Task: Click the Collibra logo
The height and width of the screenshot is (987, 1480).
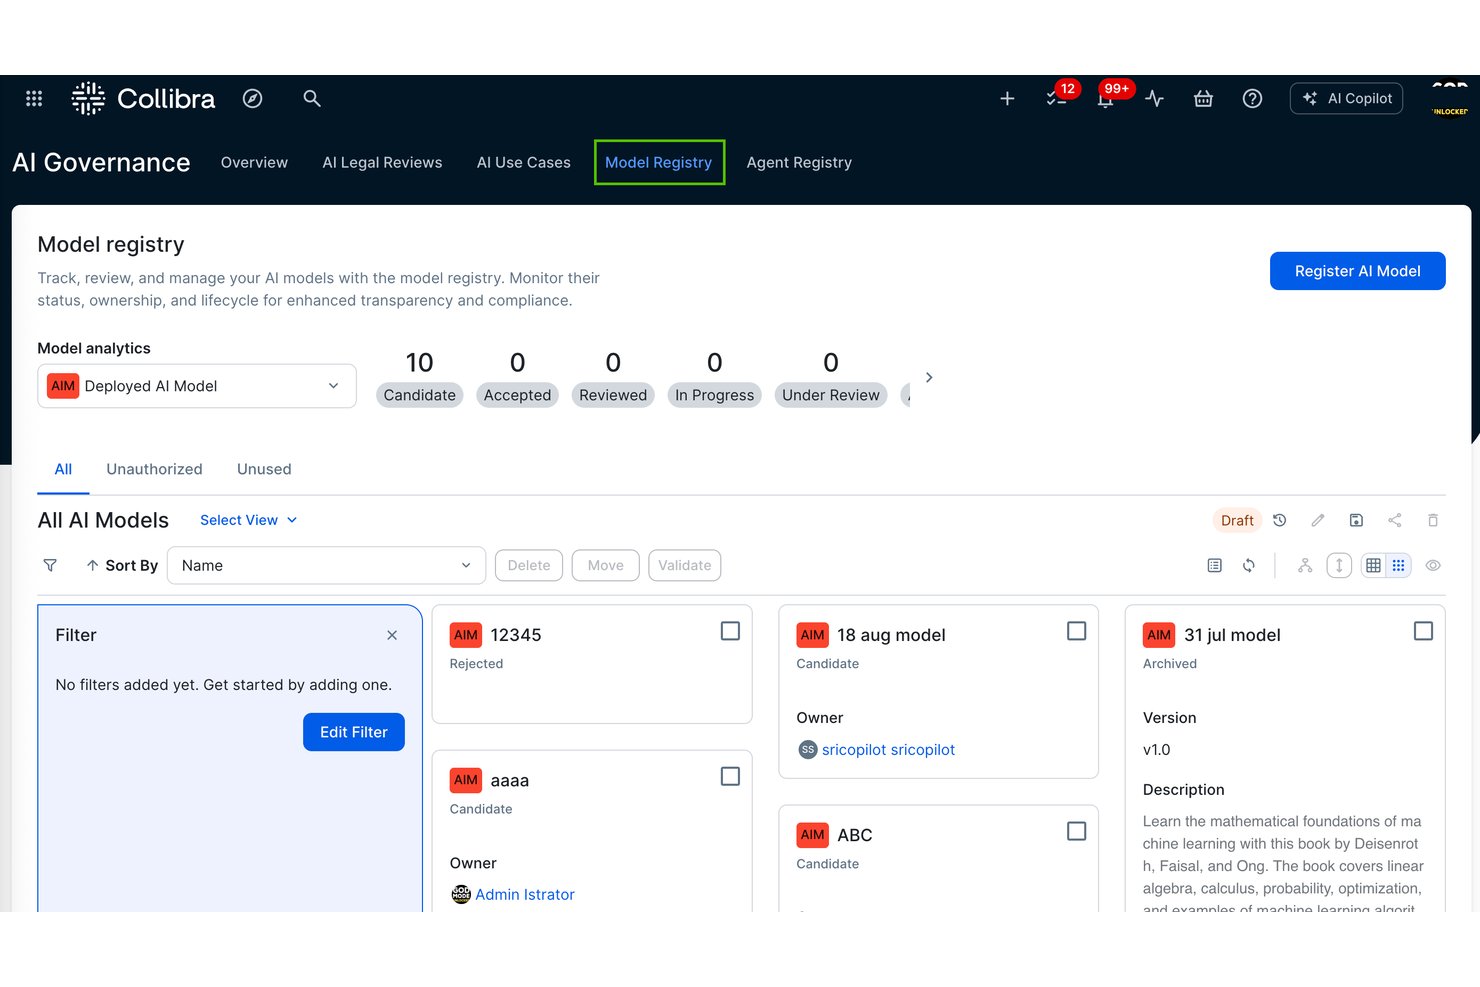Action: point(143,98)
